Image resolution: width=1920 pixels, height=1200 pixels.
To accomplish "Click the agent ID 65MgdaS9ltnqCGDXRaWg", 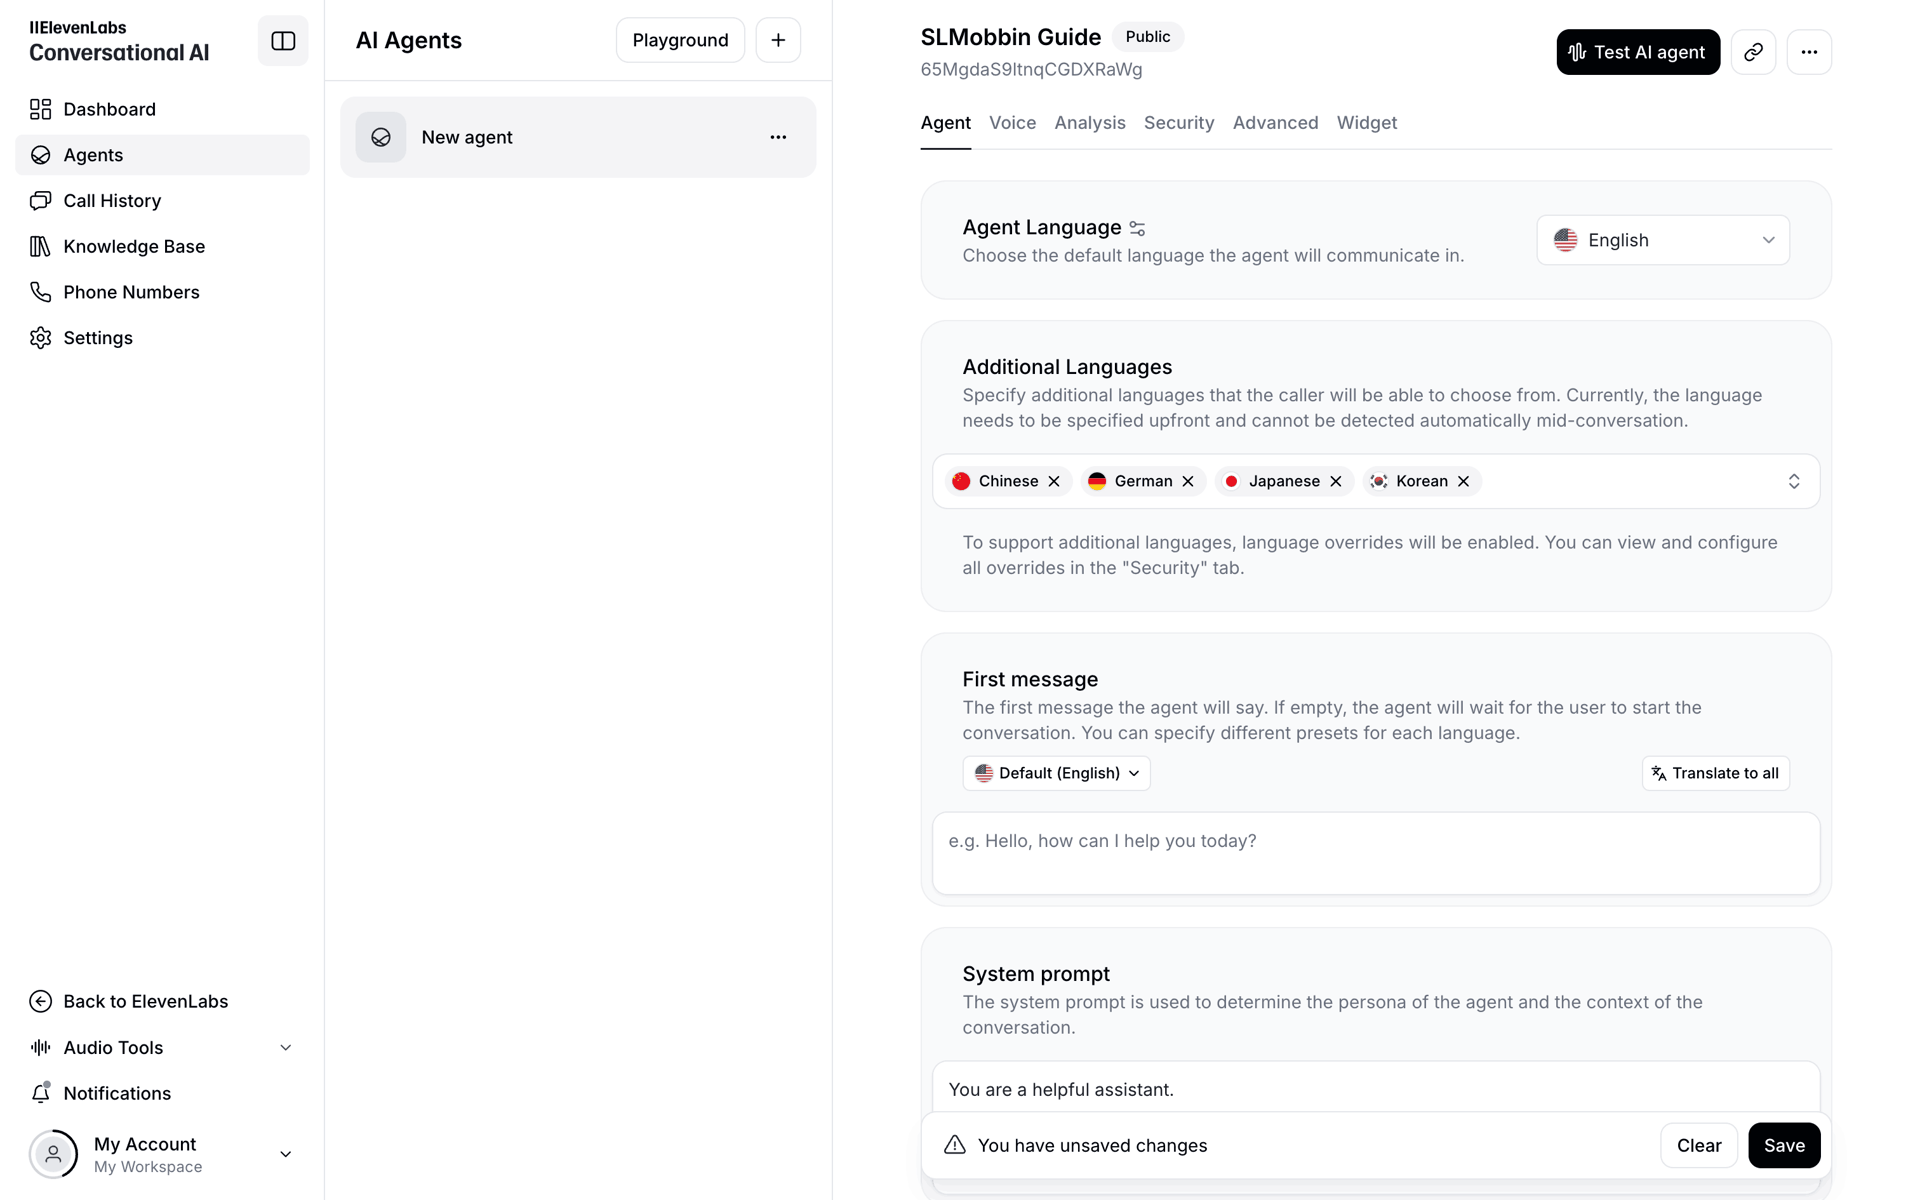I will click(1031, 69).
